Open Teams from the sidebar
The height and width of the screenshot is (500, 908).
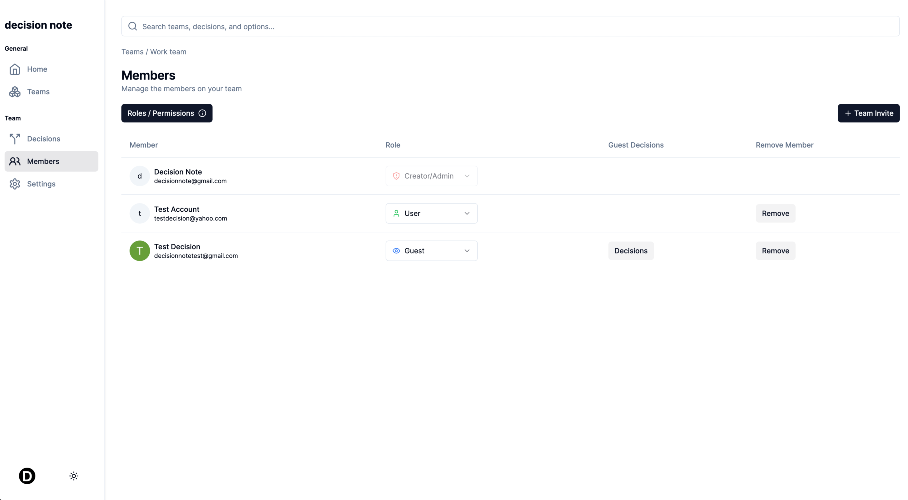51,92
